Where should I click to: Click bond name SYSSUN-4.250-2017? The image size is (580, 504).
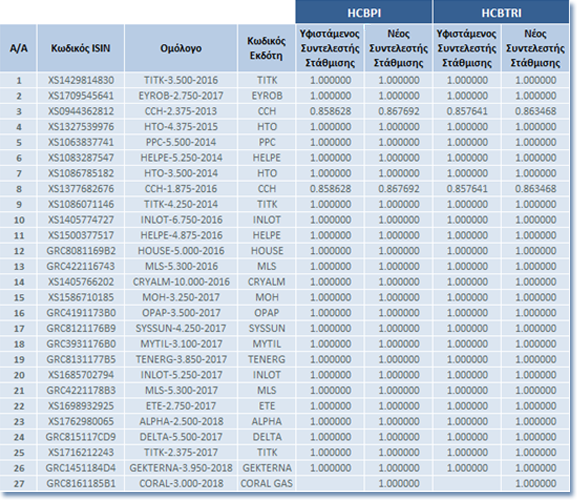(181, 329)
